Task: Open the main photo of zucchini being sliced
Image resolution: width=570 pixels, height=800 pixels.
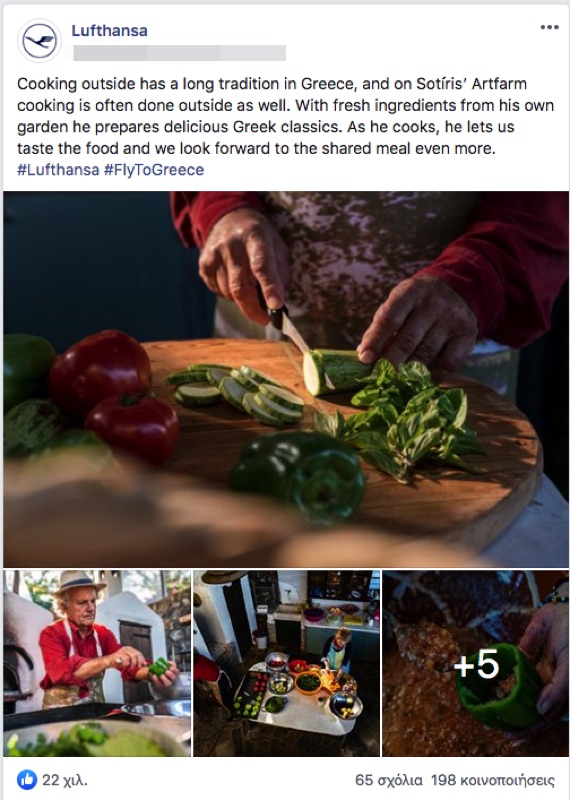Action: click(x=285, y=379)
